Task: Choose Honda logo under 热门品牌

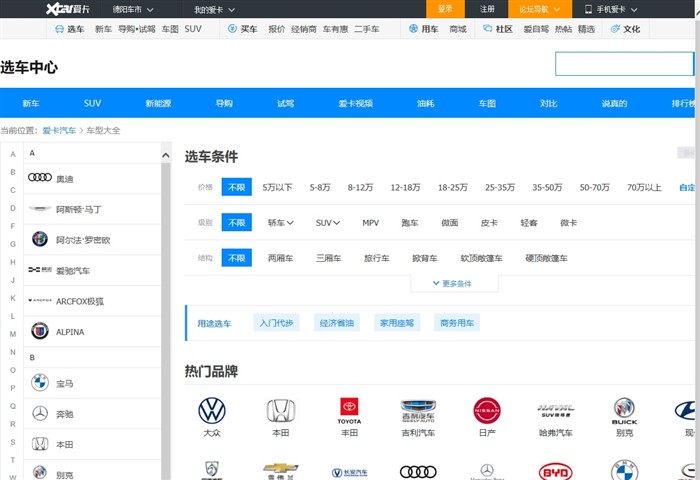Action: click(x=281, y=411)
